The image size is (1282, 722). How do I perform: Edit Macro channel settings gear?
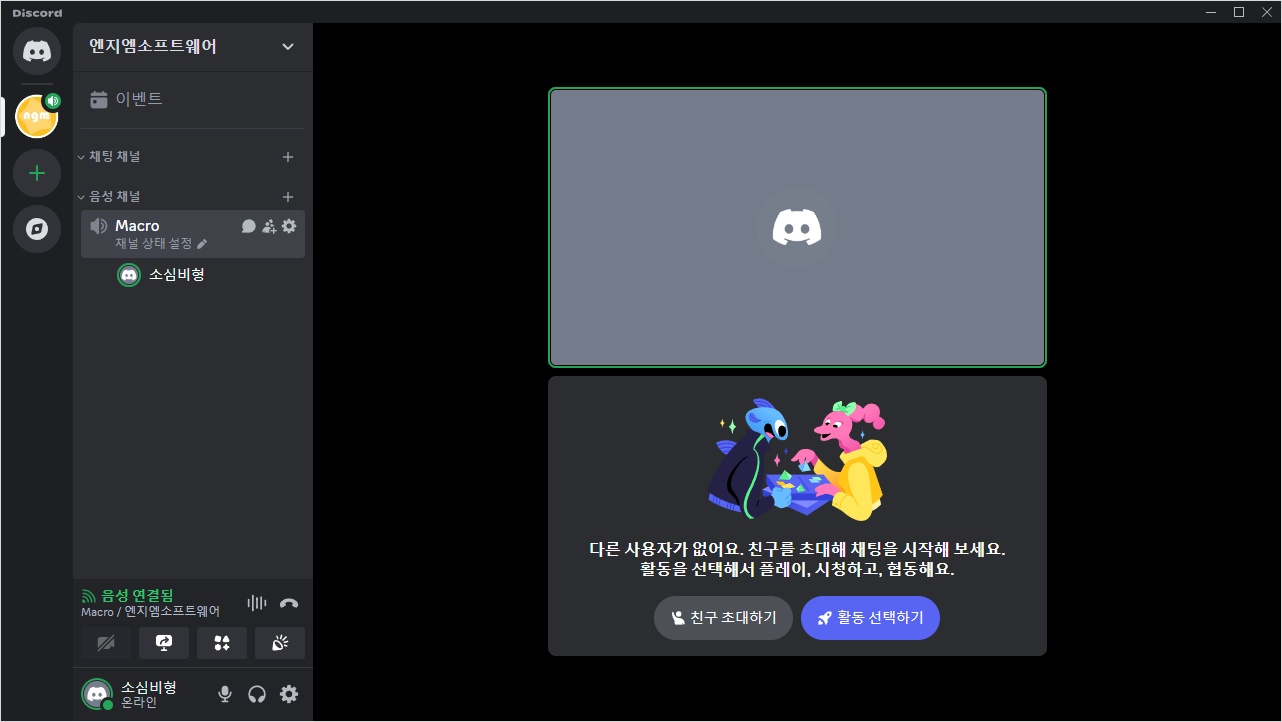click(289, 226)
